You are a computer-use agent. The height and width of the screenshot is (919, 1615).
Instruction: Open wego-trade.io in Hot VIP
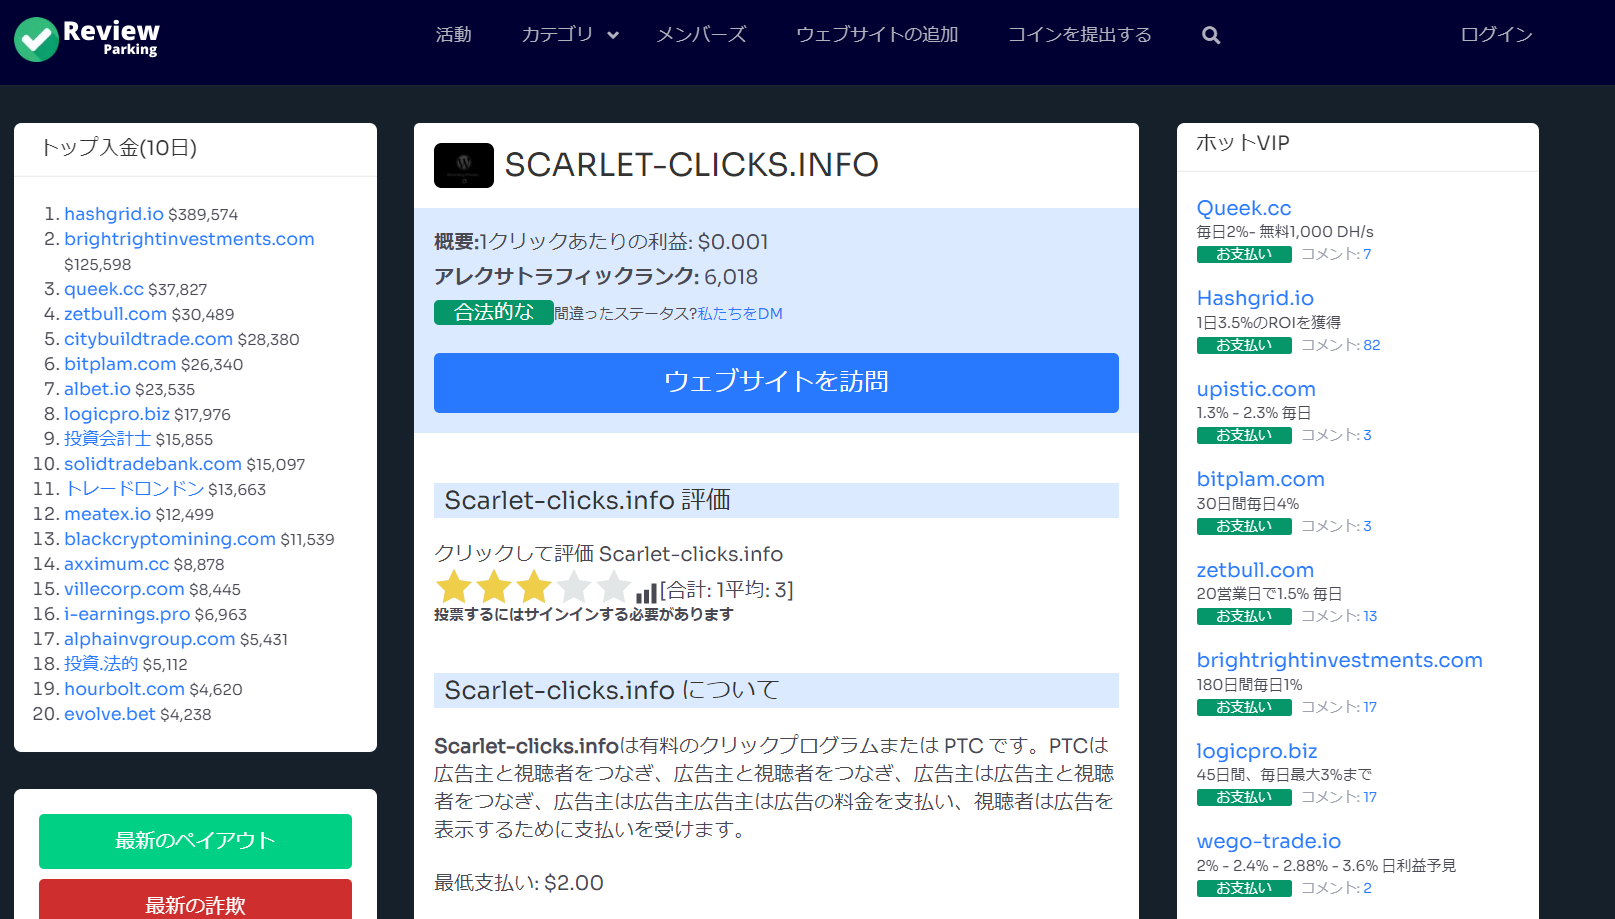click(x=1269, y=841)
